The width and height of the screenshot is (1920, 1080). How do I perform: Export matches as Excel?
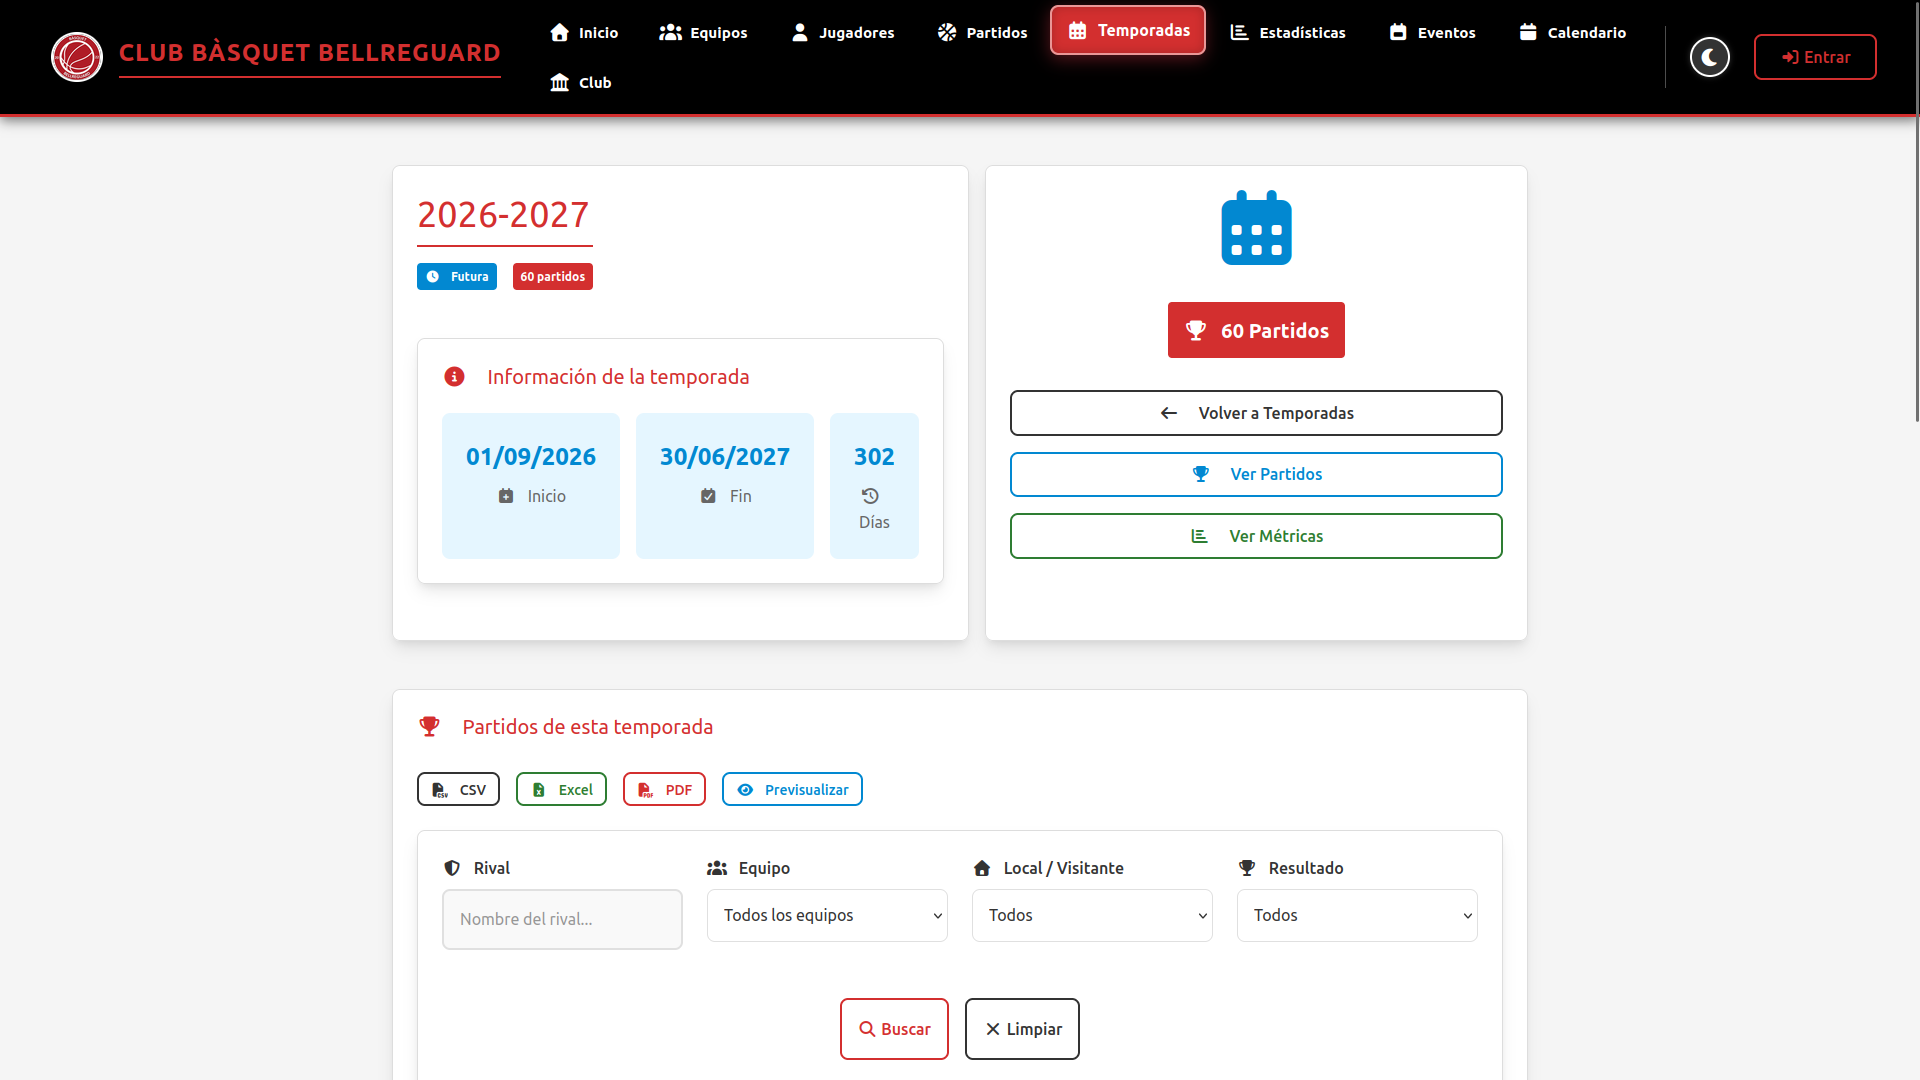pos(561,789)
